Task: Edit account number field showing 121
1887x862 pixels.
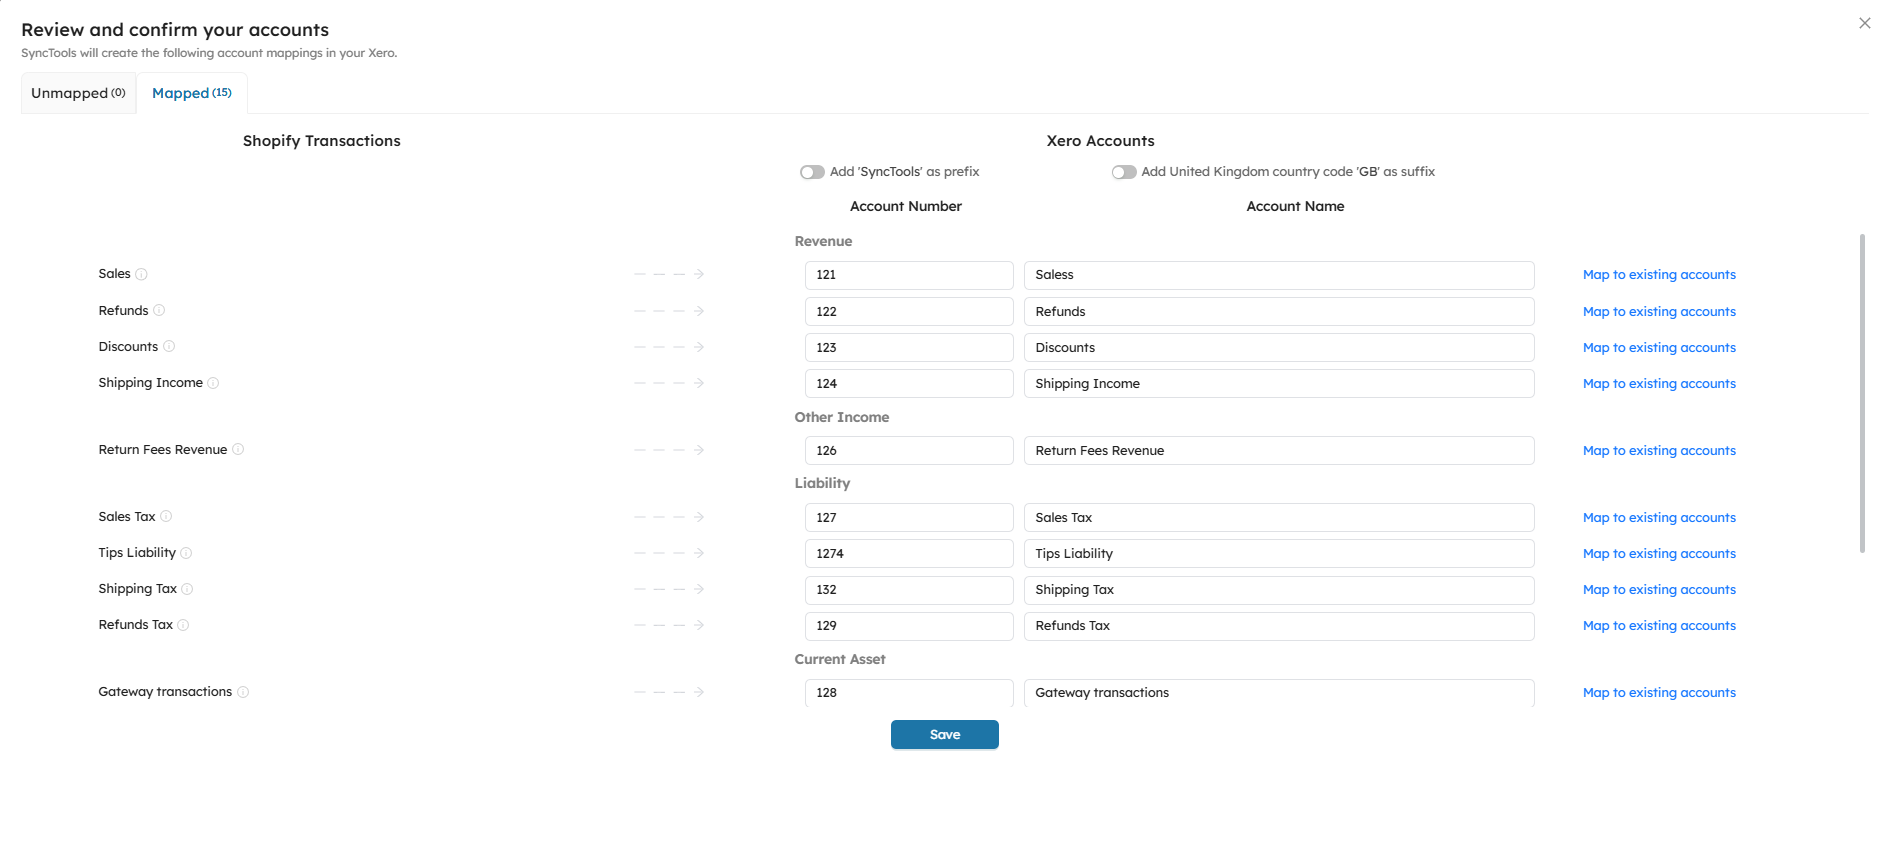Action: click(x=909, y=275)
